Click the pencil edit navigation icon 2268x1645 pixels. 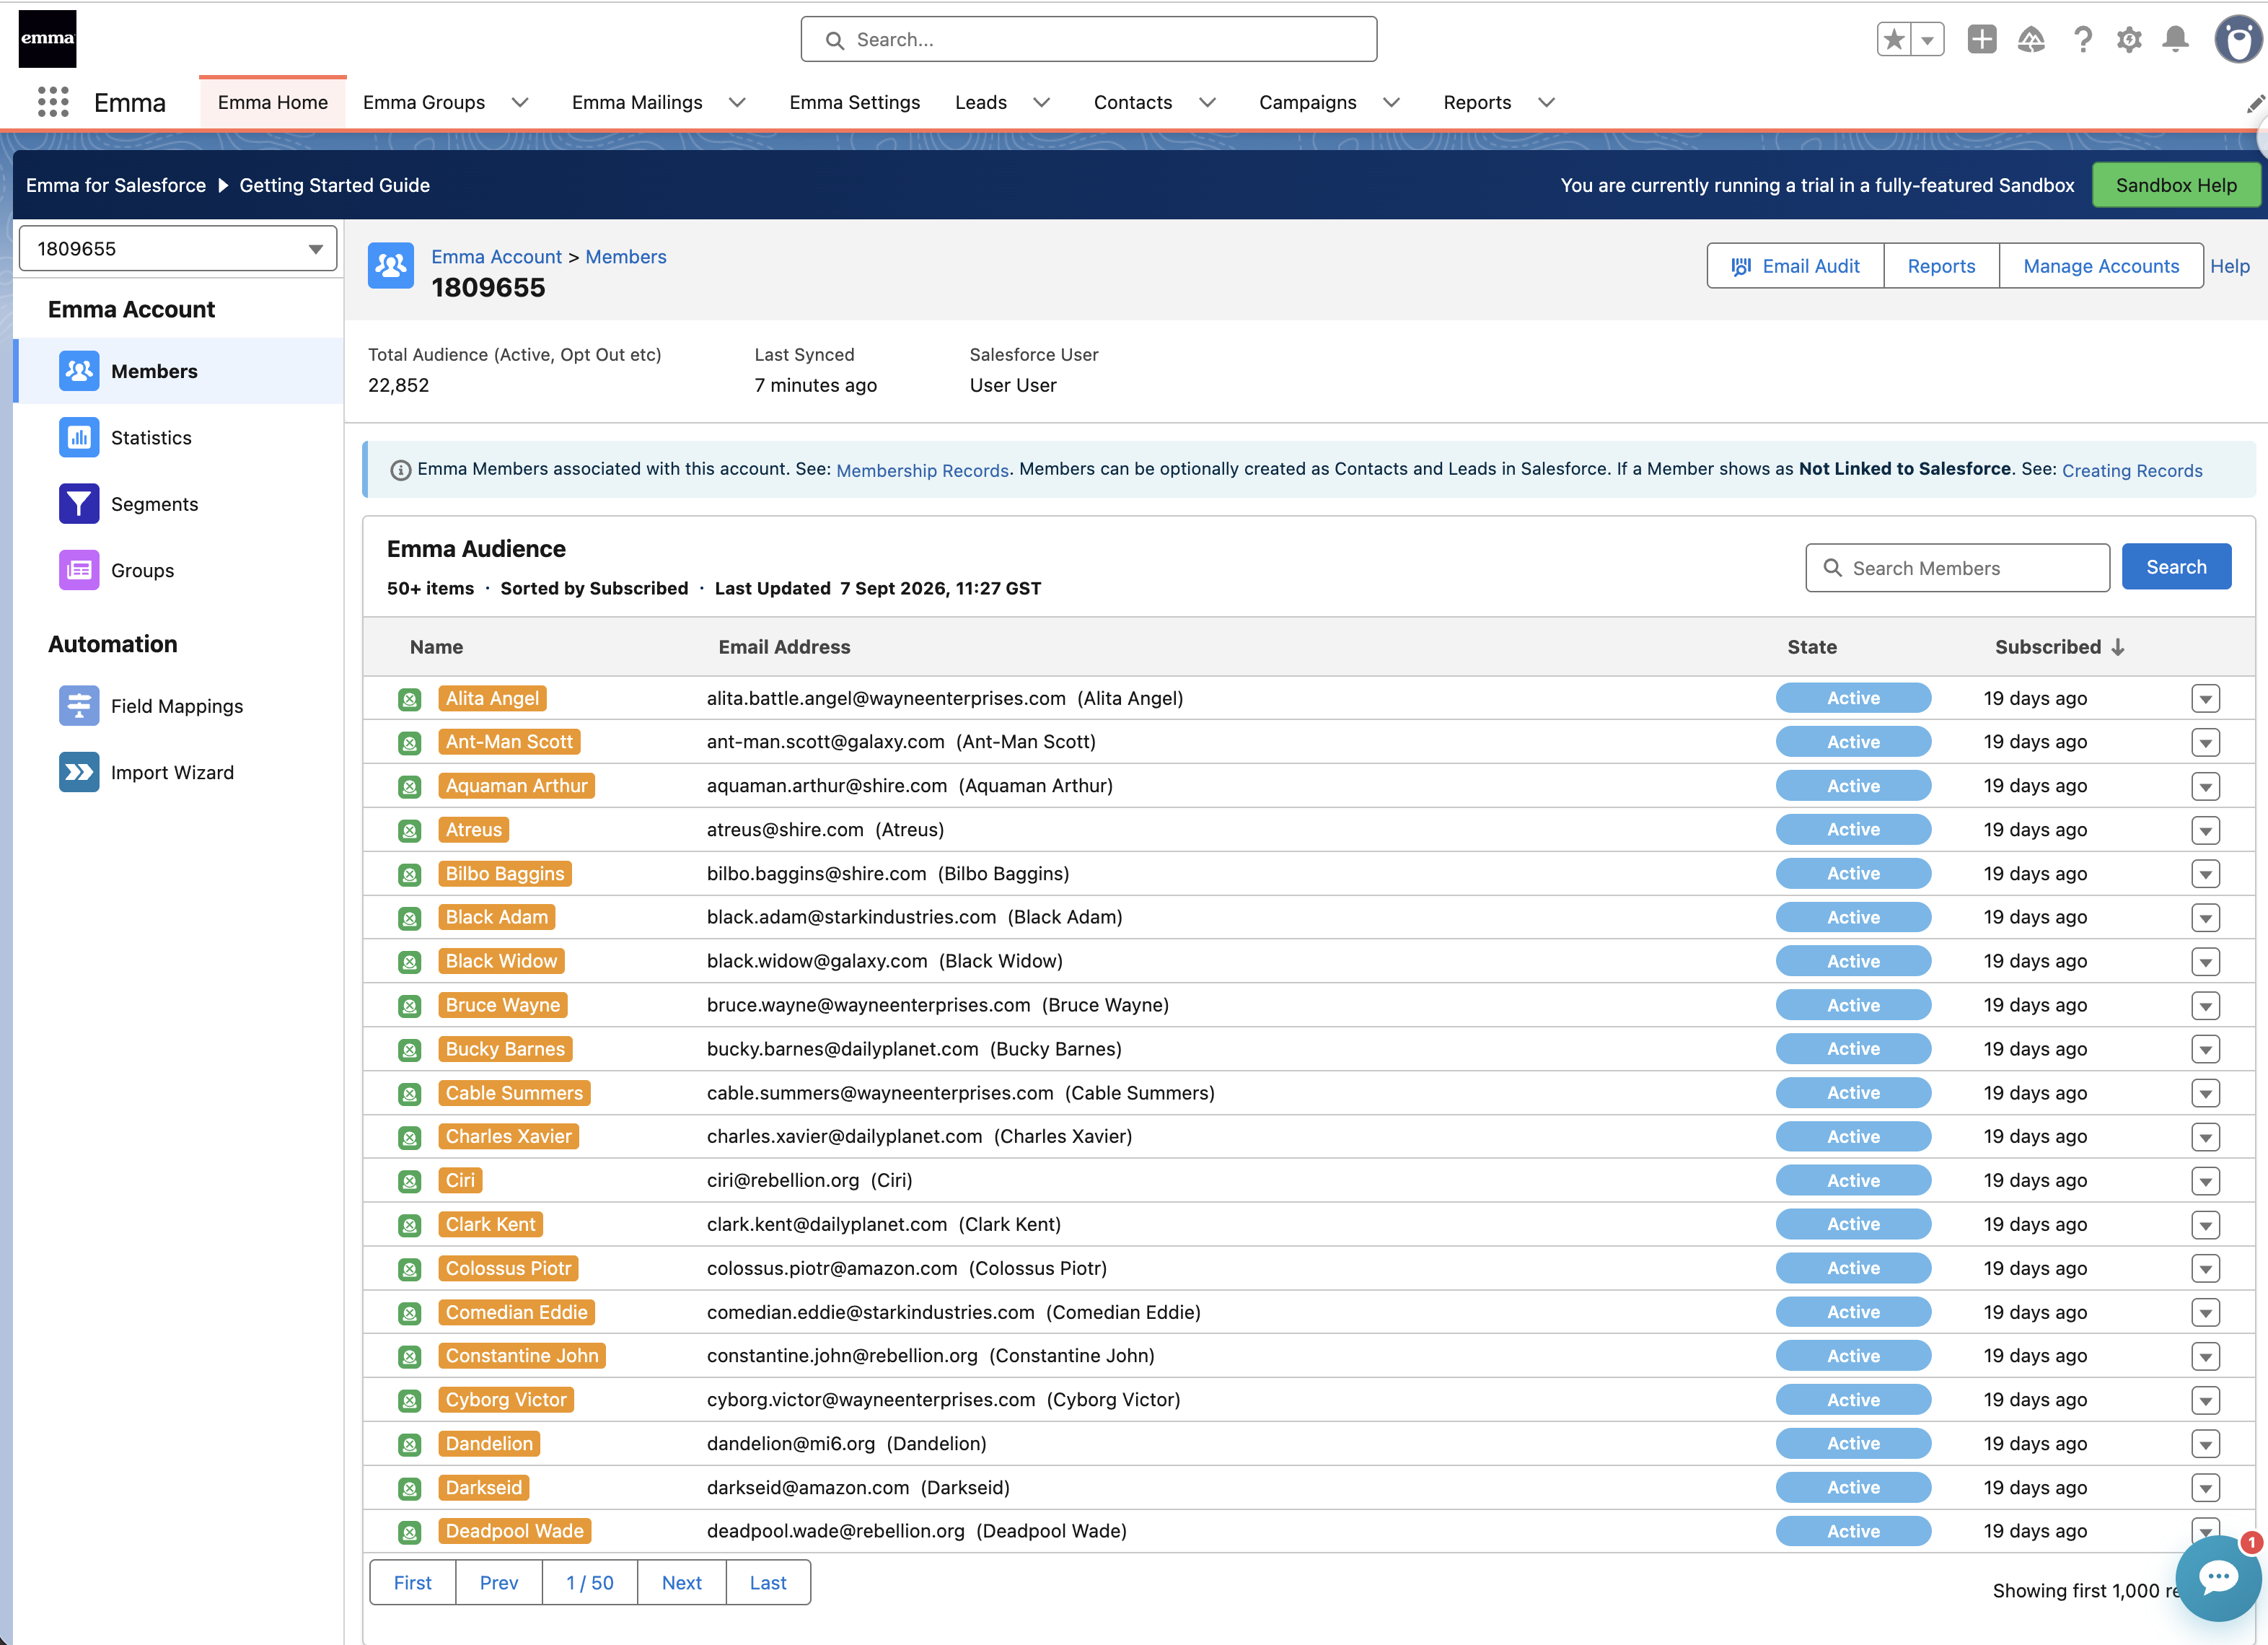(x=2255, y=103)
